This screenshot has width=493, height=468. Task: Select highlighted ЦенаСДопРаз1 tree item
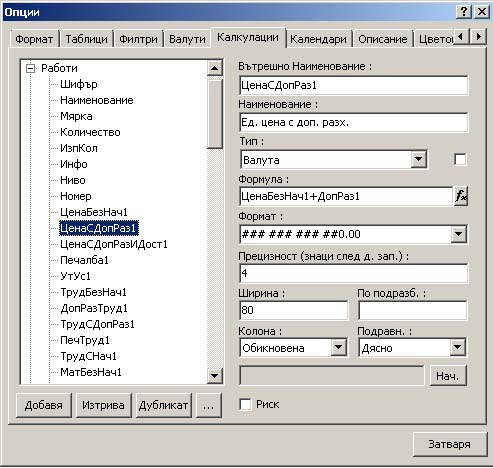(x=98, y=228)
